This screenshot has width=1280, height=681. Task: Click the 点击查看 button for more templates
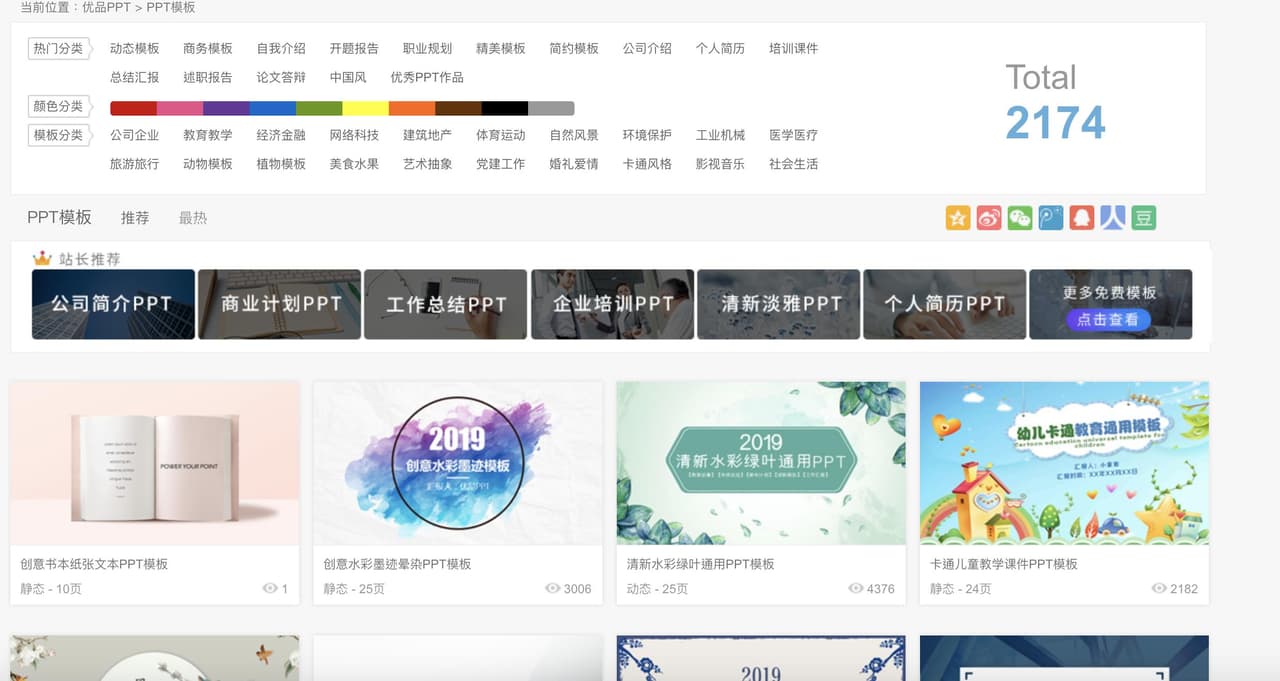1108,320
